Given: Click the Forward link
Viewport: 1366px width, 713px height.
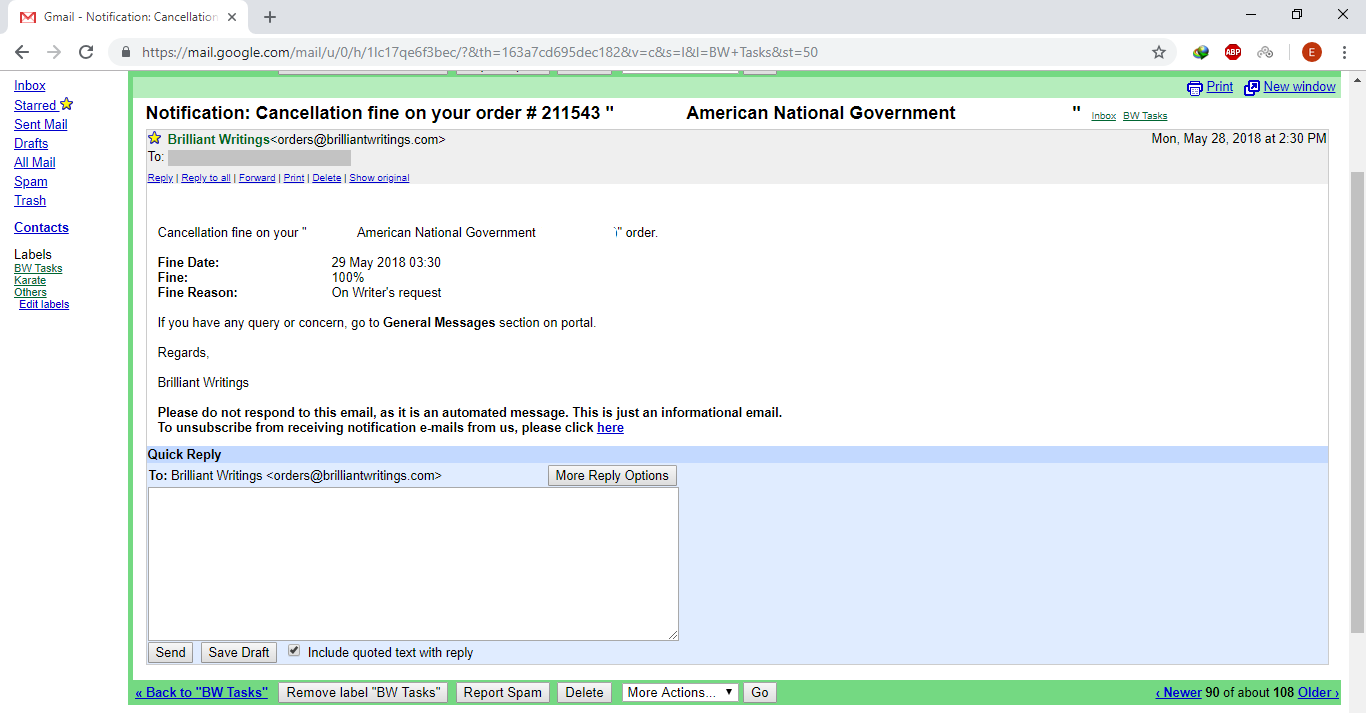Looking at the screenshot, I should click(x=257, y=178).
